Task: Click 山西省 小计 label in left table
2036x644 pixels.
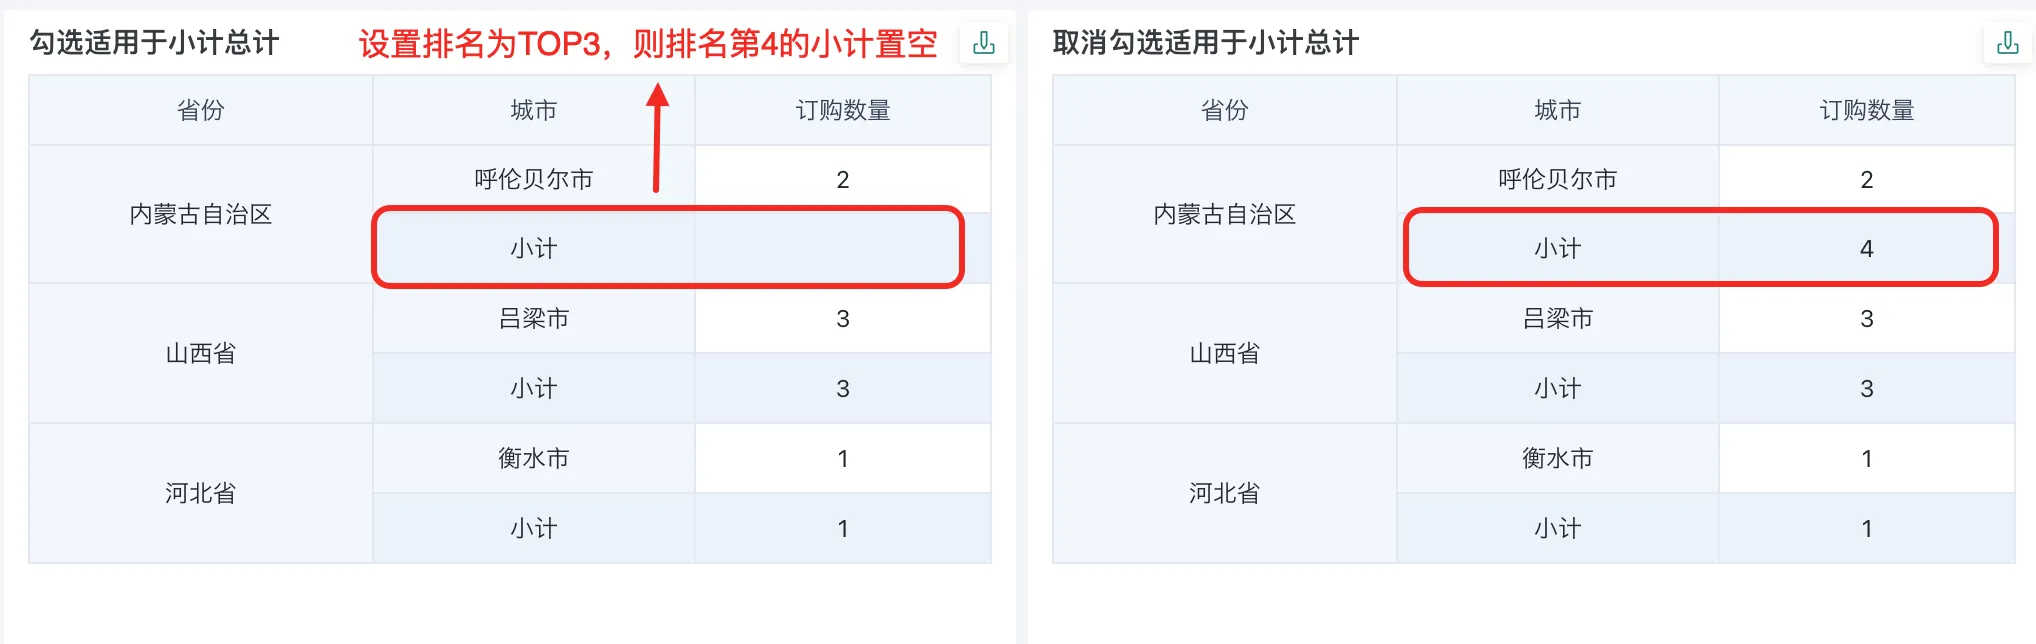Action: pos(534,388)
